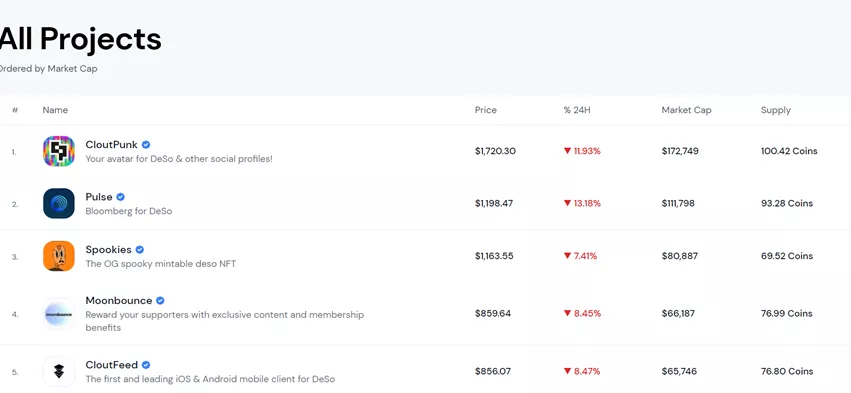The width and height of the screenshot is (851, 393).
Task: Click the verified badge beside Pulse
Action: [120, 196]
